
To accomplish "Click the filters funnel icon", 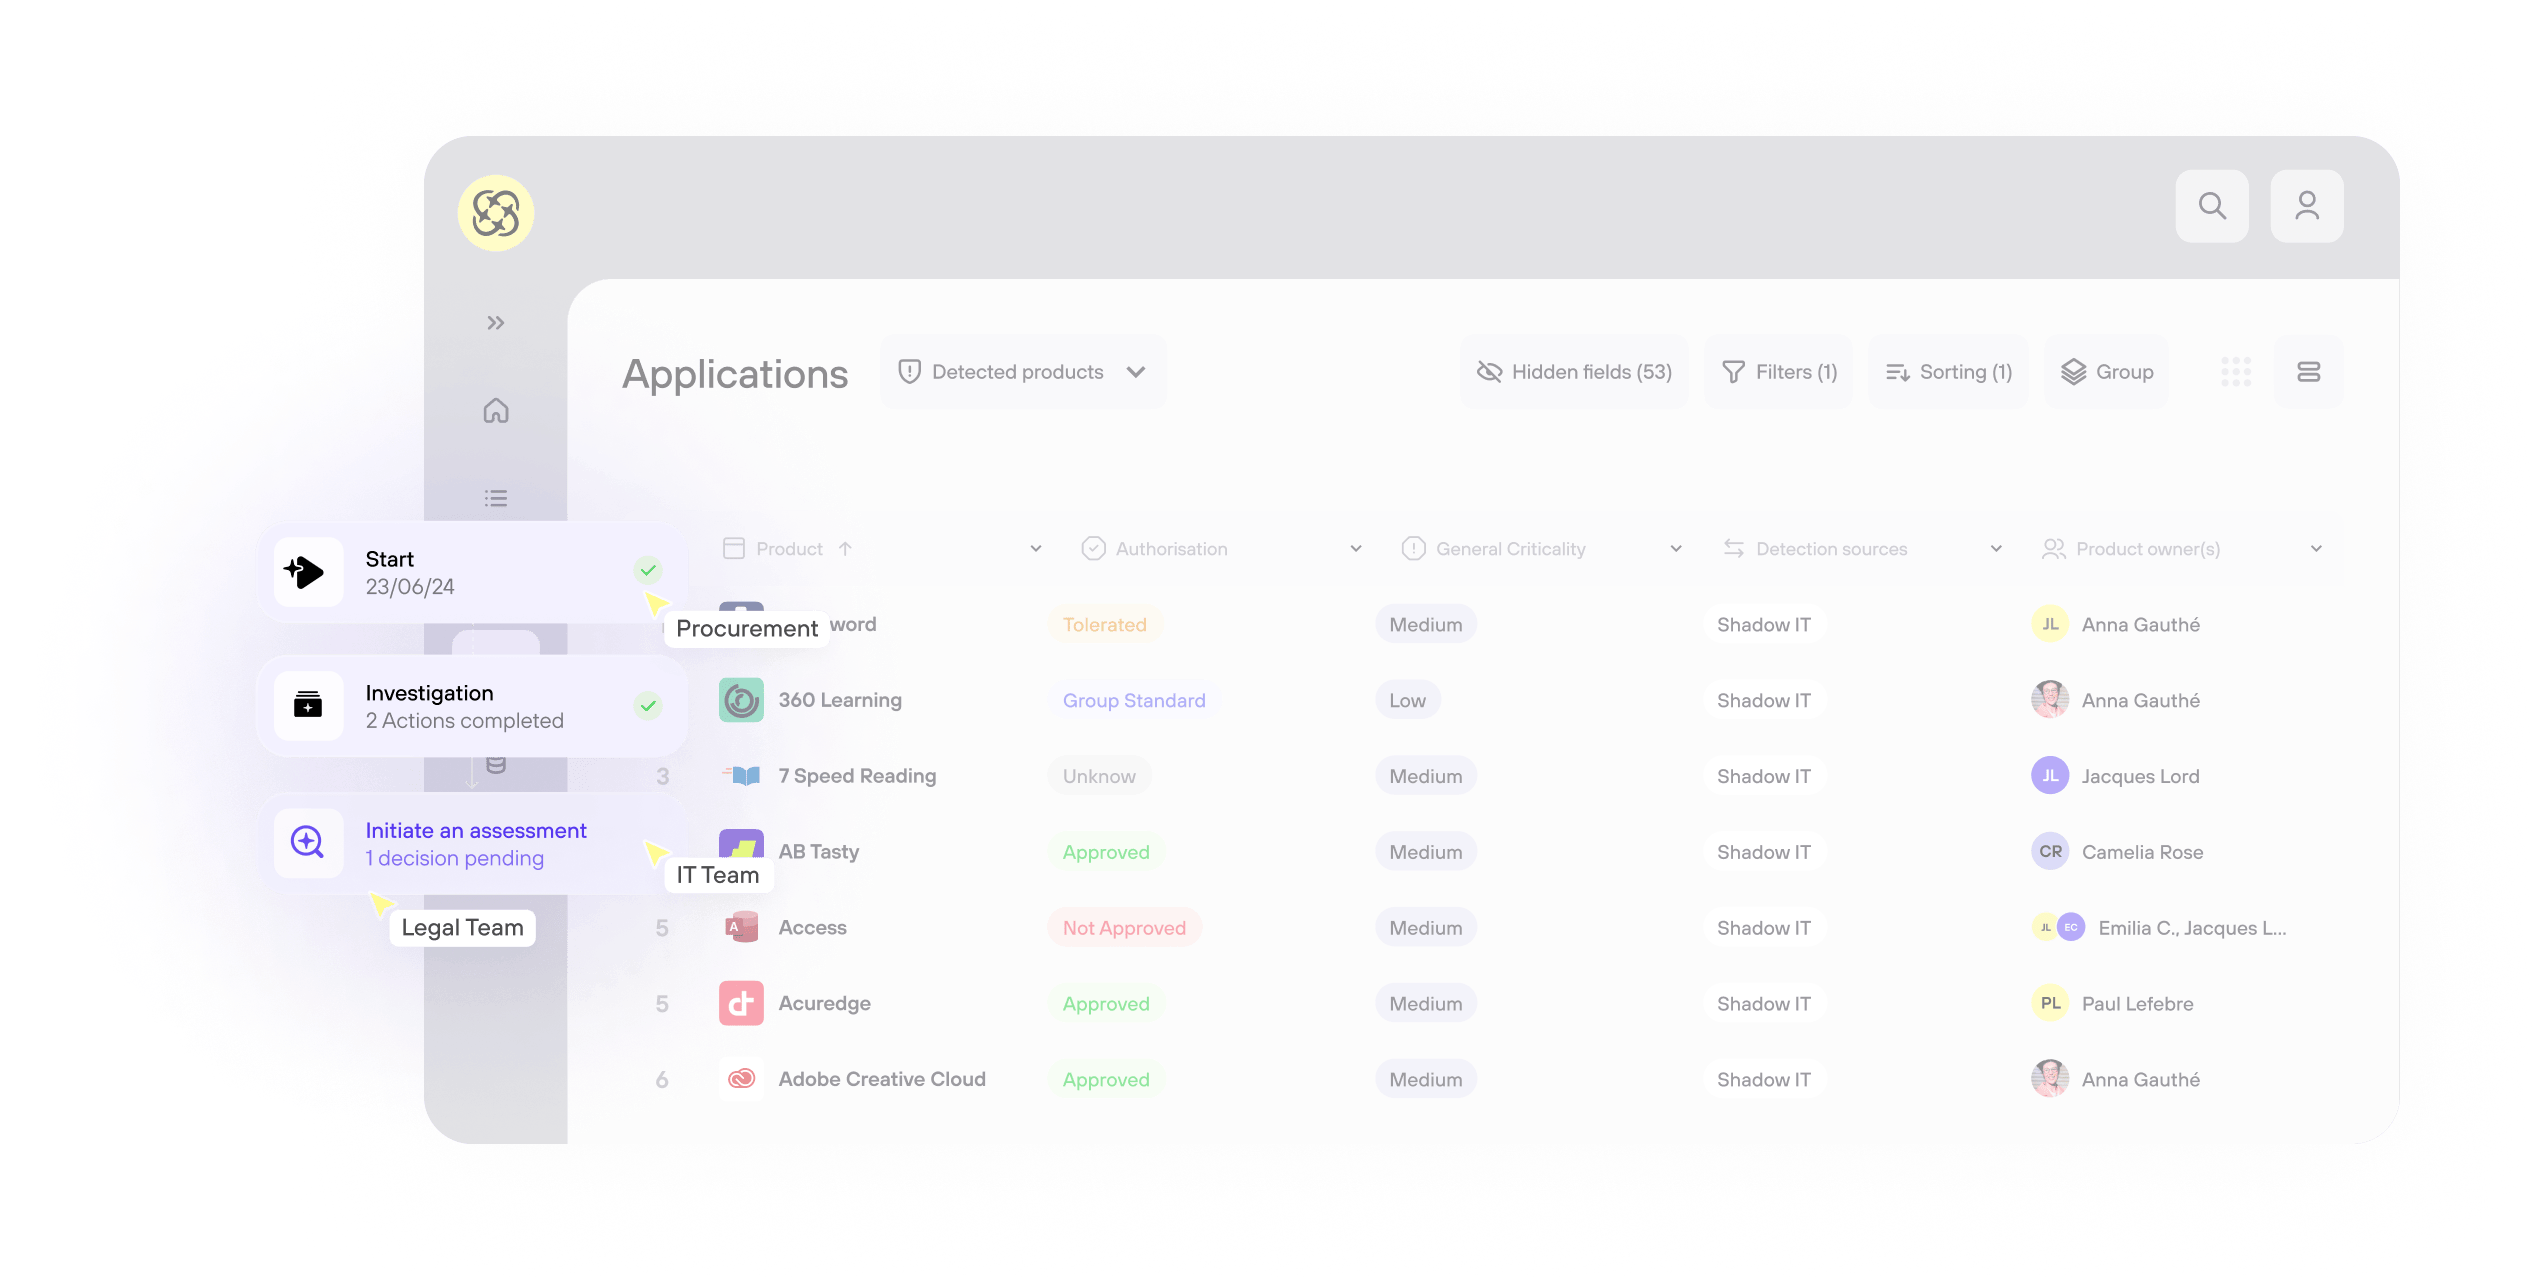I will pos(1733,371).
